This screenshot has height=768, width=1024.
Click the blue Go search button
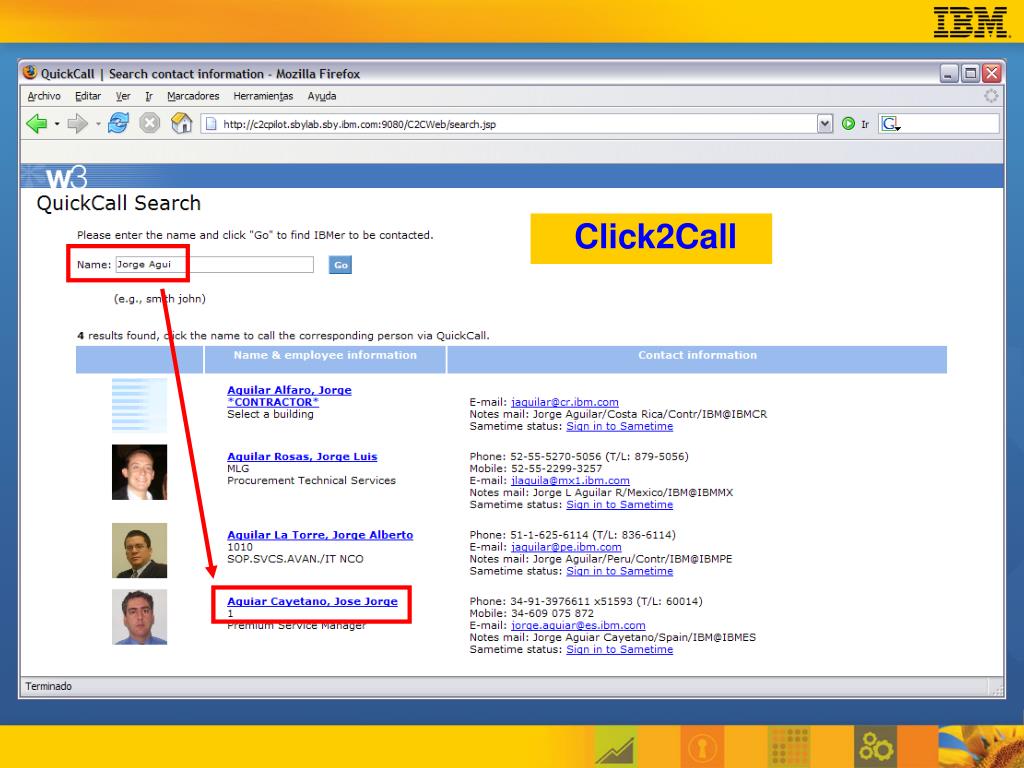[340, 264]
